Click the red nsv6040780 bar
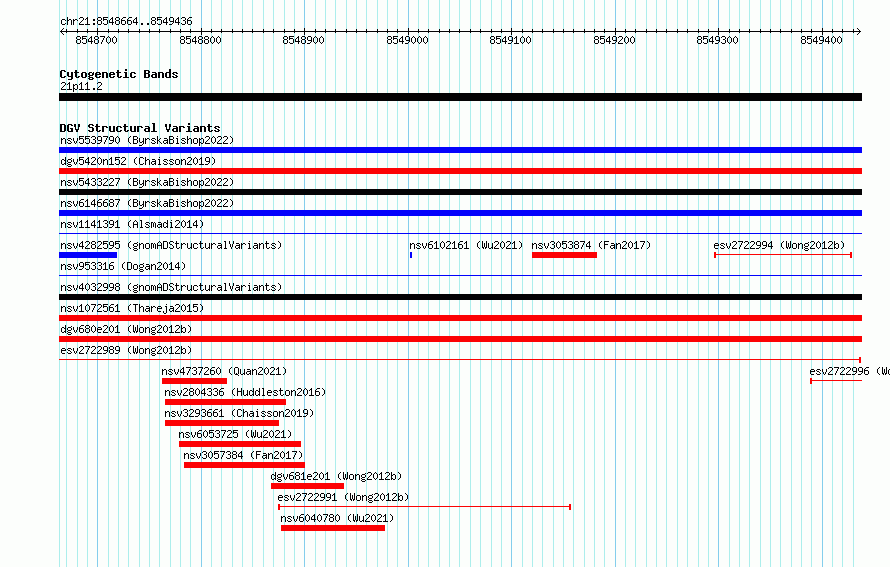This screenshot has width=890, height=567. point(333,528)
